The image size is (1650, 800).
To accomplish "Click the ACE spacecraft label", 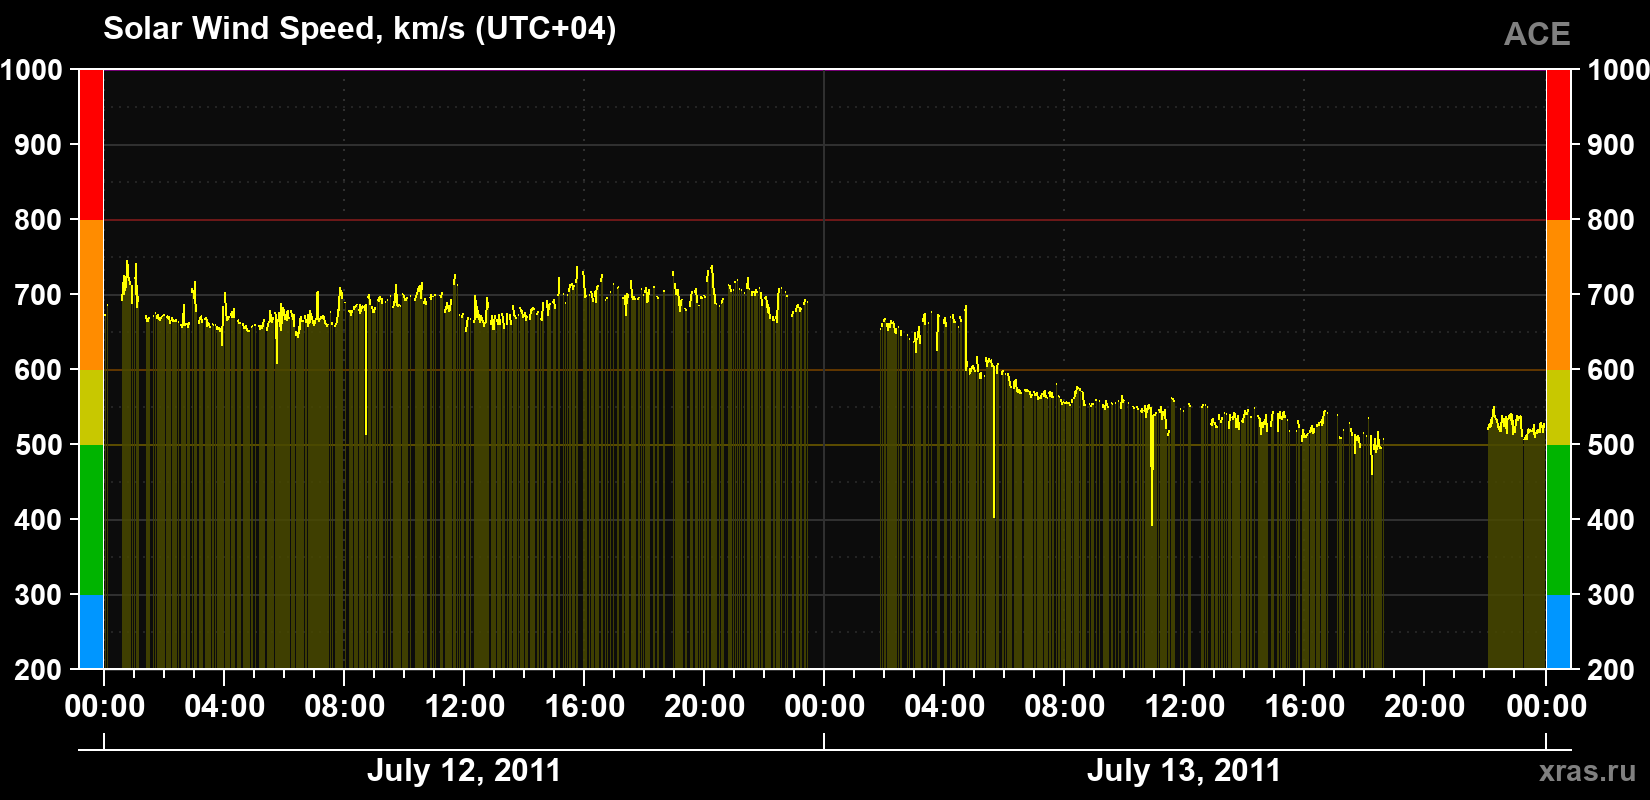I will pyautogui.click(x=1537, y=35).
